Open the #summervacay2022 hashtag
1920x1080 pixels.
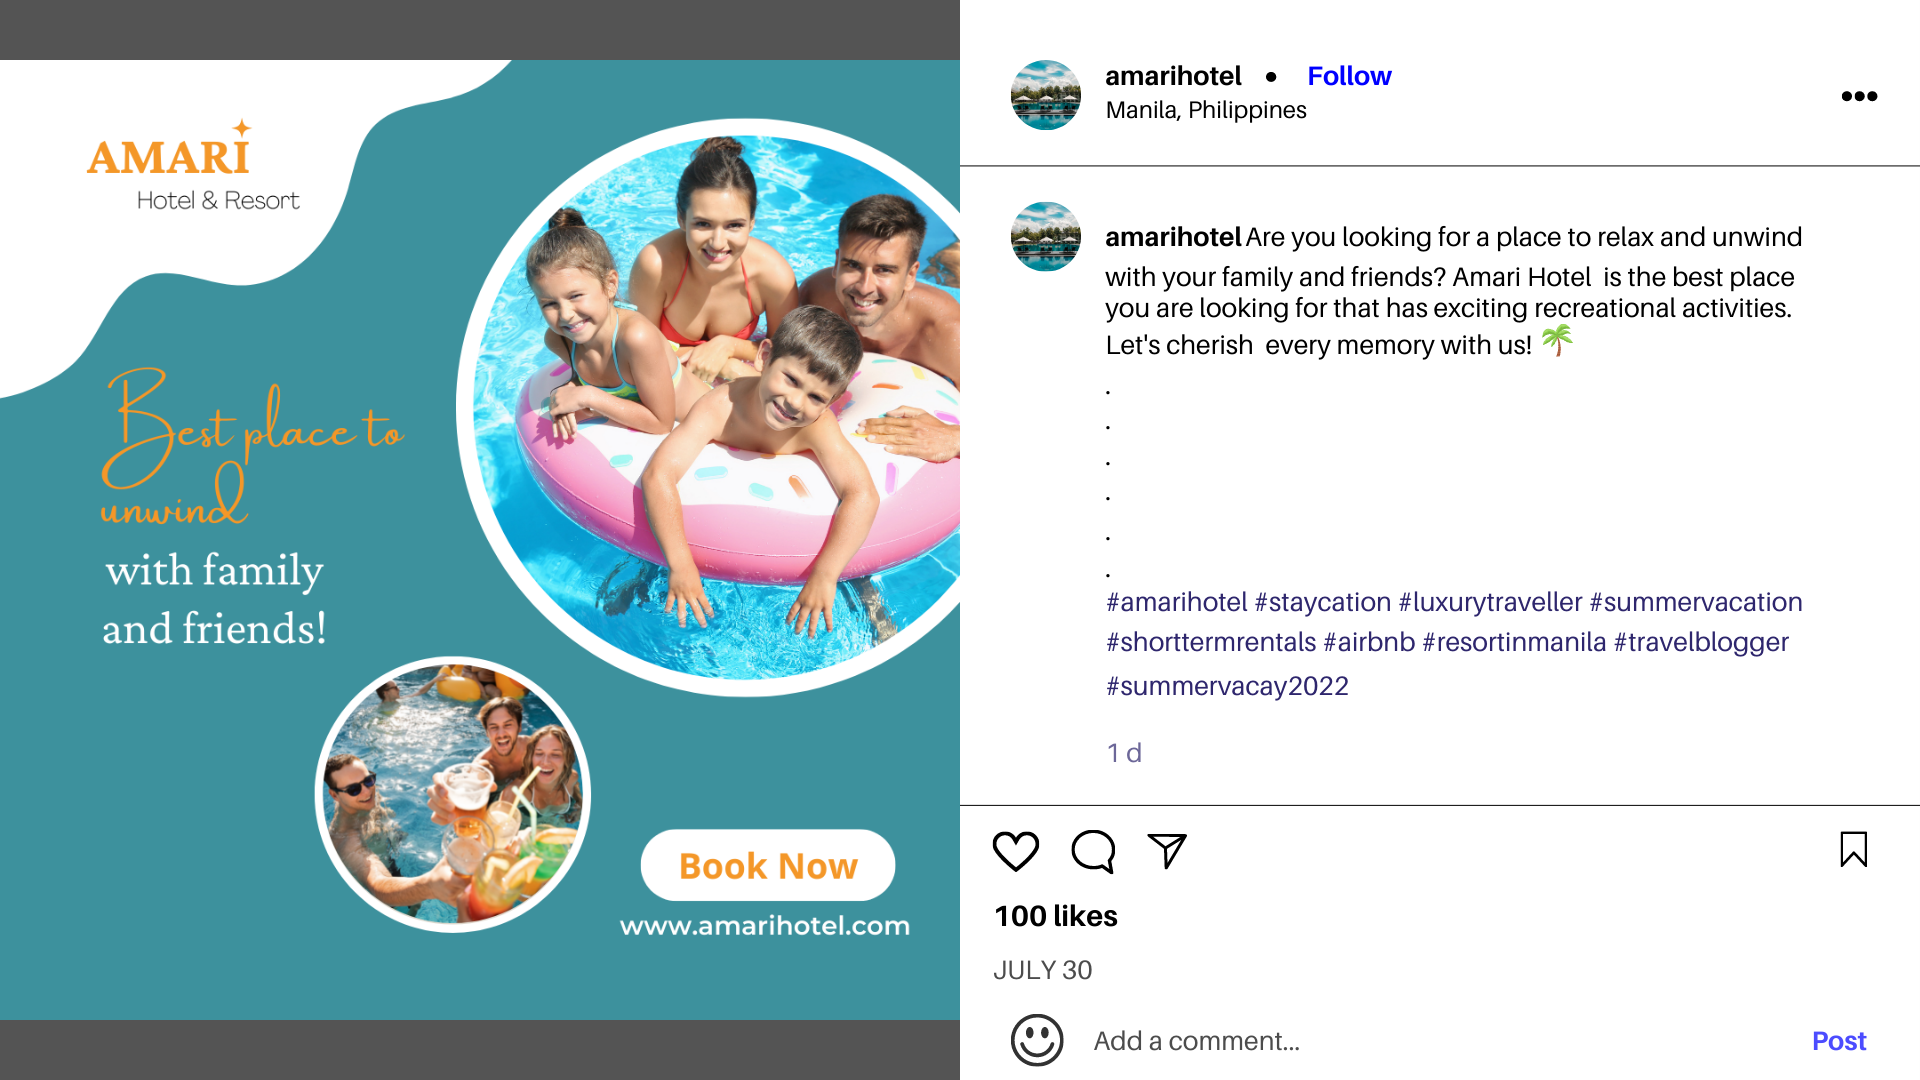coord(1227,686)
